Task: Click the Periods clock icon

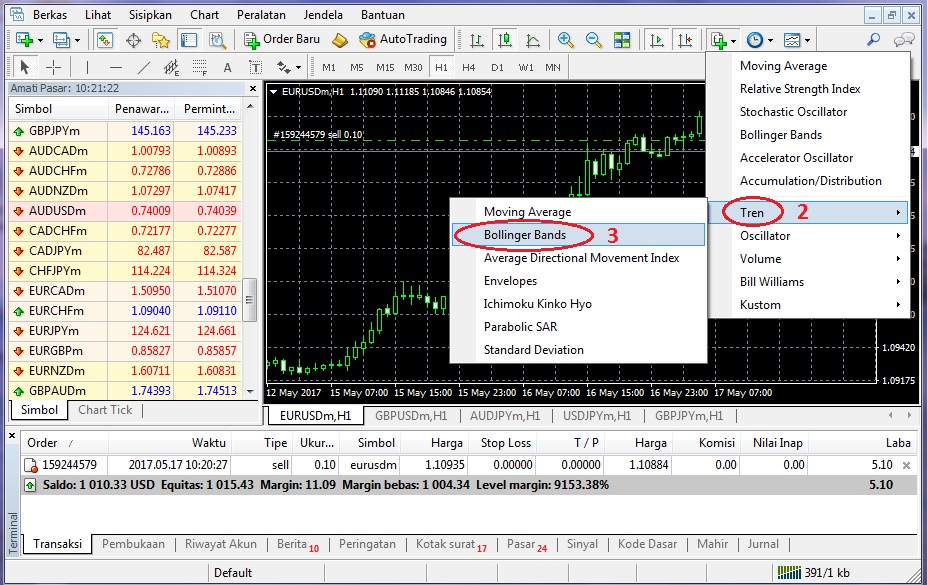Action: [755, 40]
